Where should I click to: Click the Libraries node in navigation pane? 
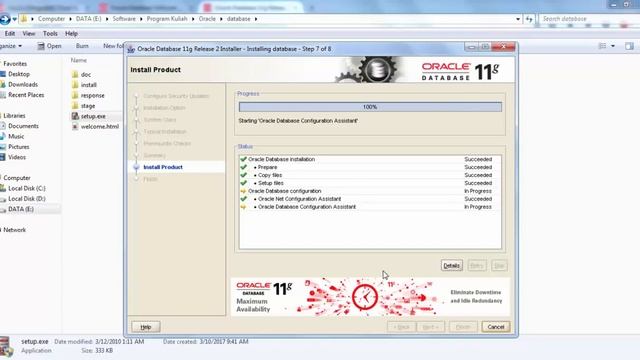click(14, 116)
